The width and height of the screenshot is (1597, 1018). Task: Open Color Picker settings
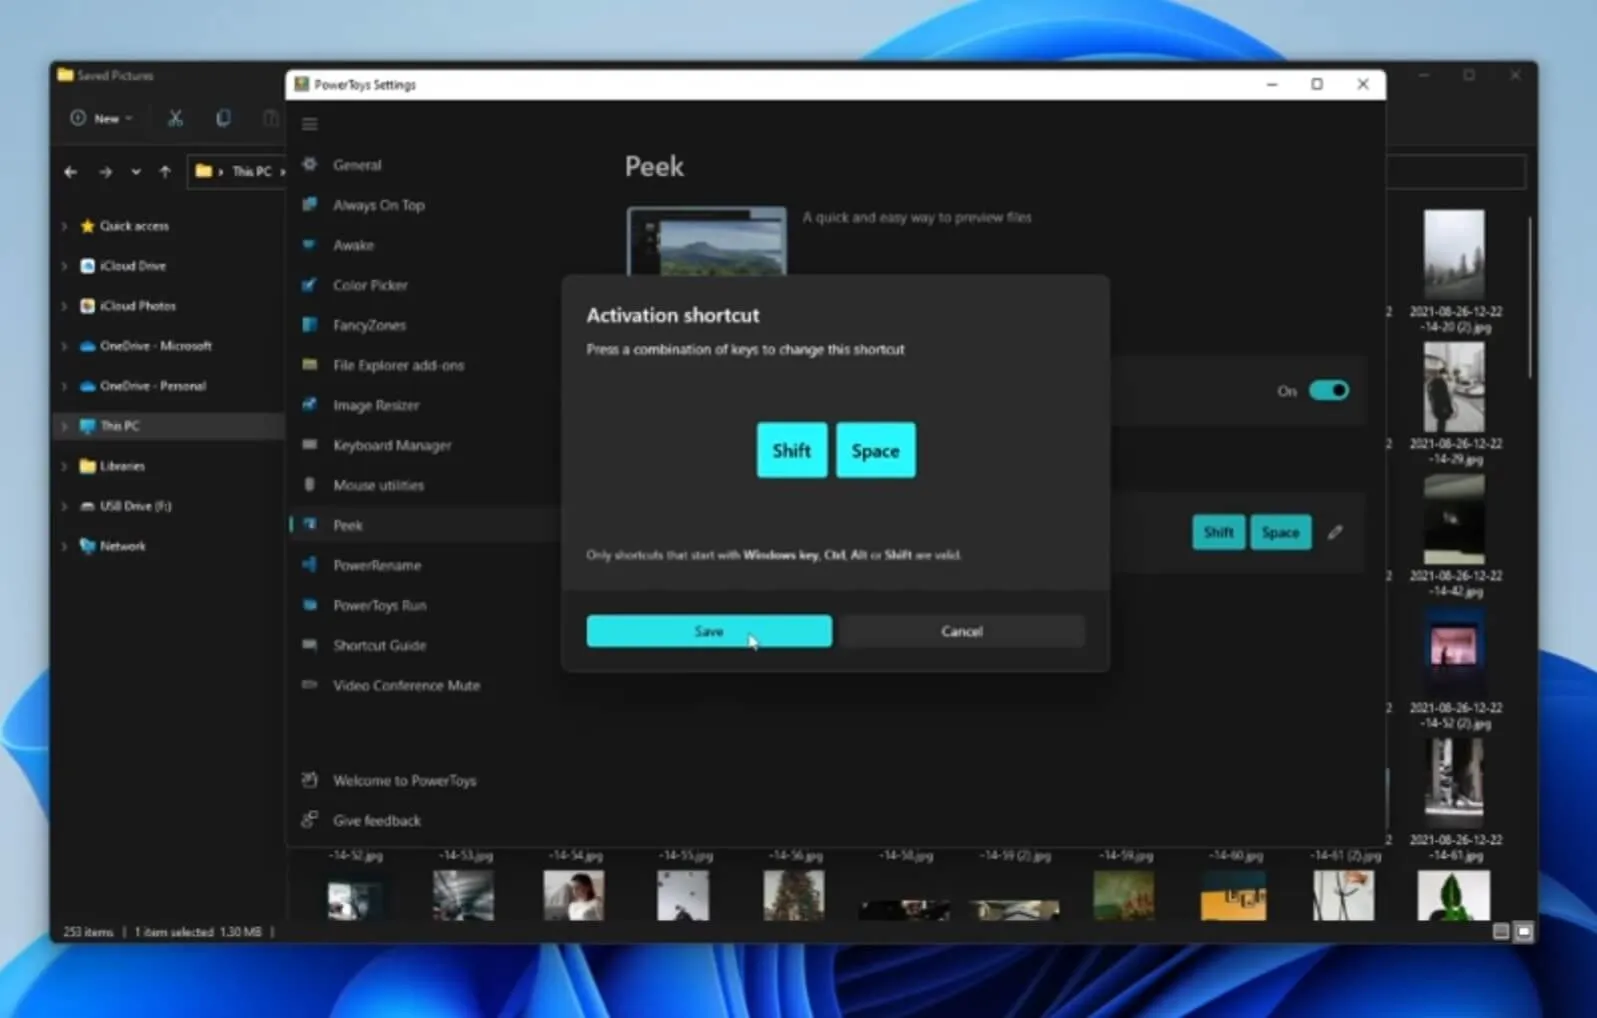(370, 285)
